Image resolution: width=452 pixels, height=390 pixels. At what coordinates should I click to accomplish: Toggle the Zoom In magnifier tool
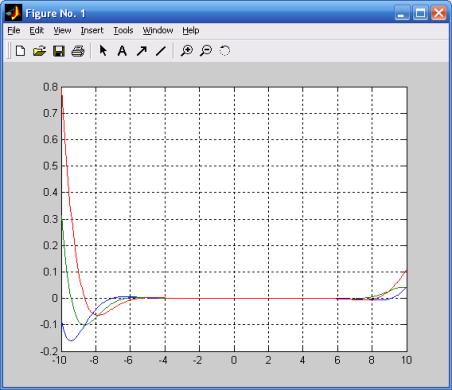point(187,51)
